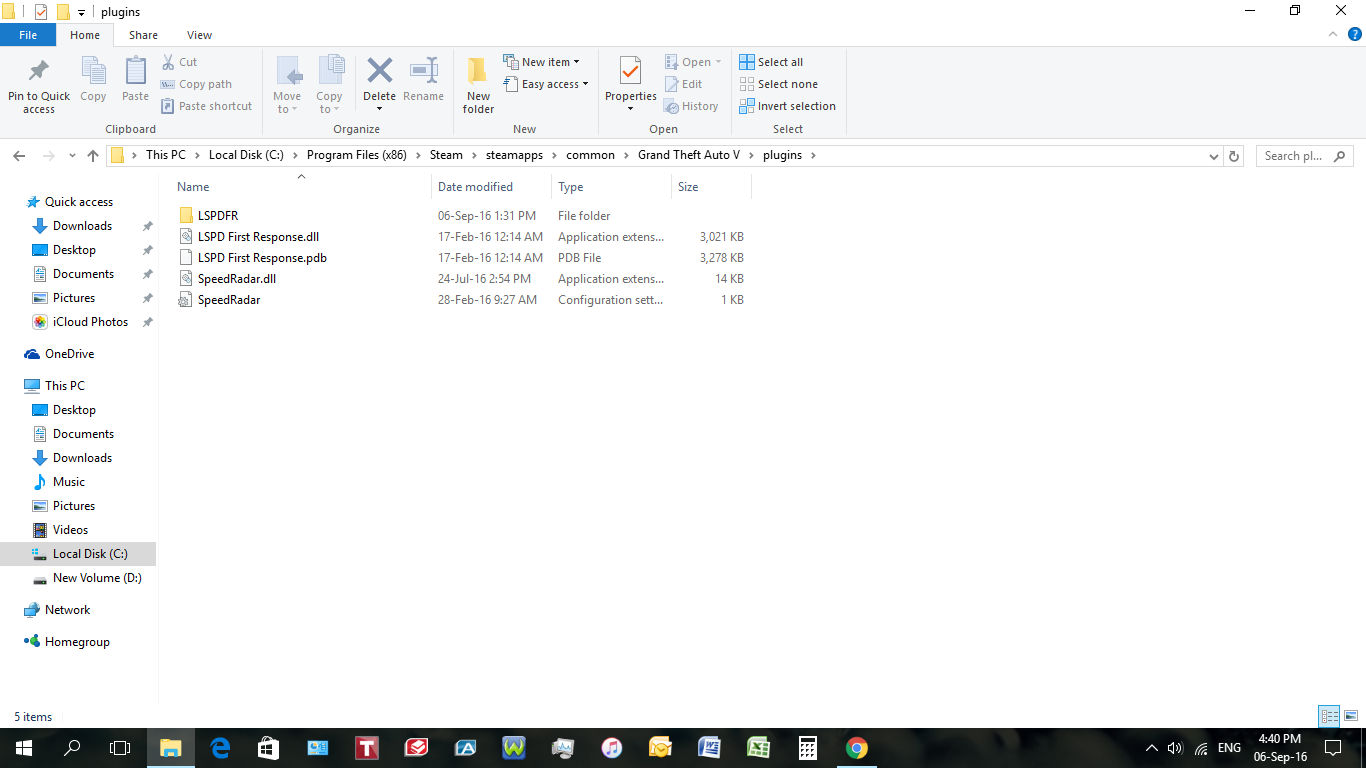Open Videos under This PC

(70, 530)
